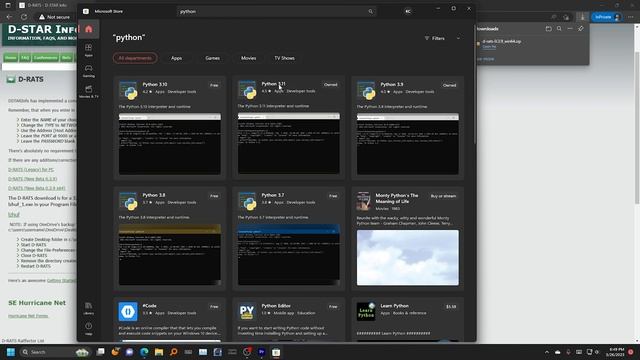The width and height of the screenshot is (640, 360).
Task: Select All departments filter
Action: pyautogui.click(x=135, y=58)
